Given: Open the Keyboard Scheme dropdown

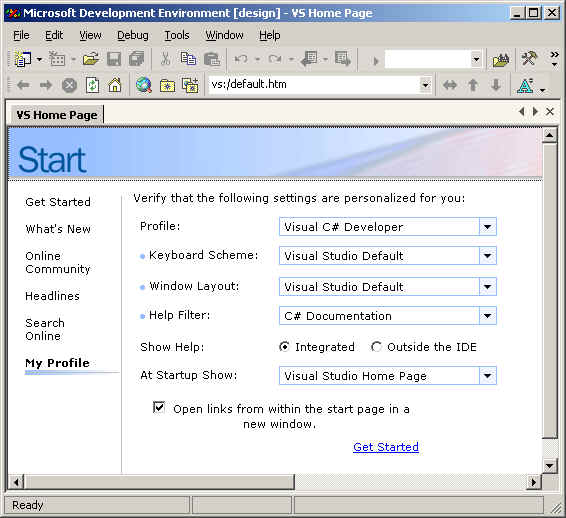Looking at the screenshot, I should coord(488,256).
